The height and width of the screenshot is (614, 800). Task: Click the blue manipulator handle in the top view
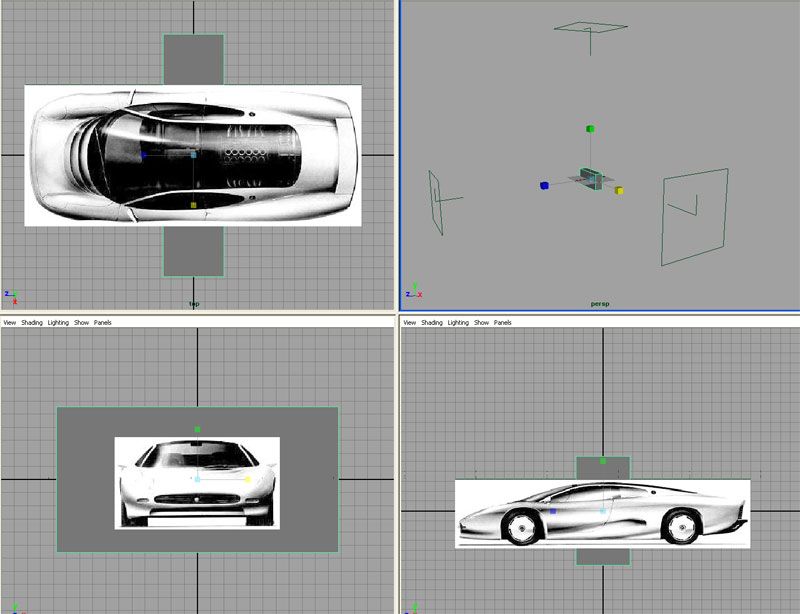(144, 155)
